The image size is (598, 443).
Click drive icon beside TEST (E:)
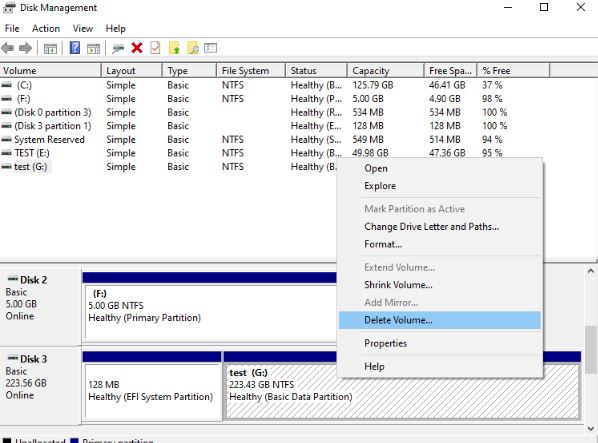click(6, 153)
